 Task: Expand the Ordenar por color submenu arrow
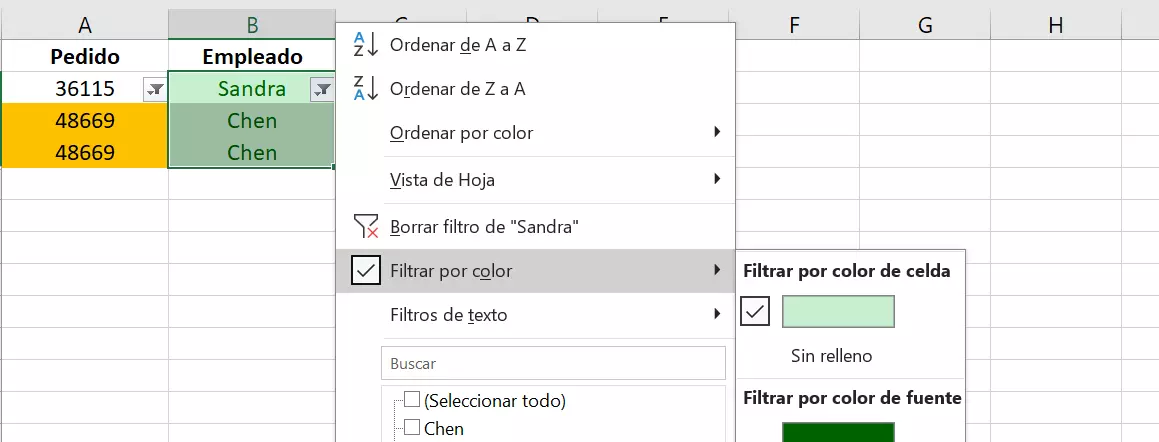pos(717,133)
